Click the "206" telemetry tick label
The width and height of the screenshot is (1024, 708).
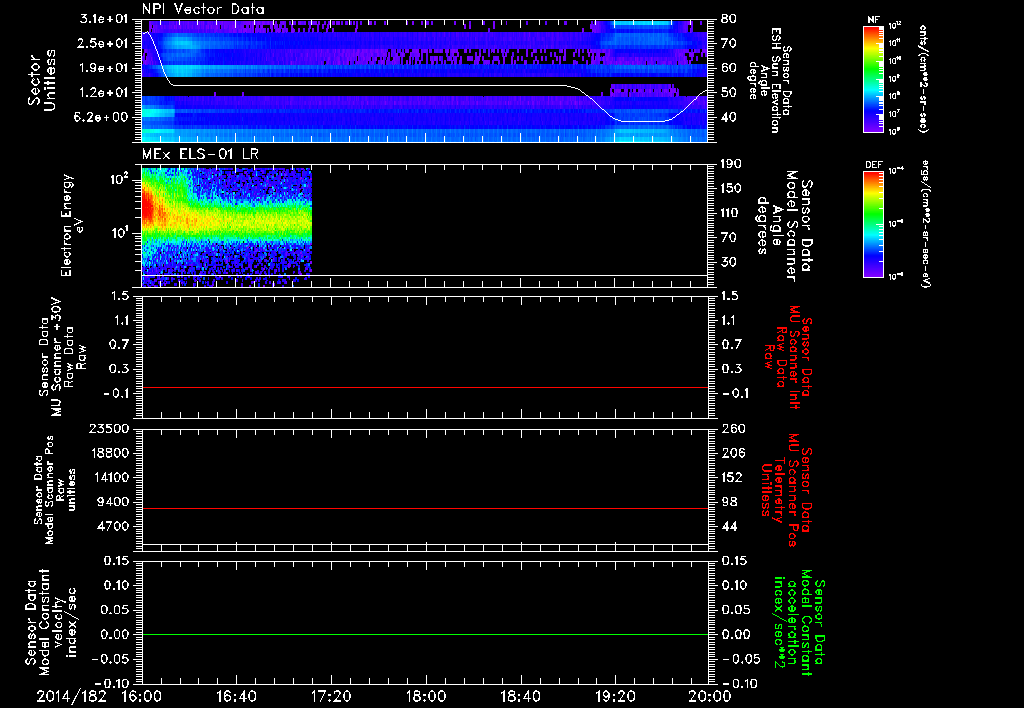(732, 453)
